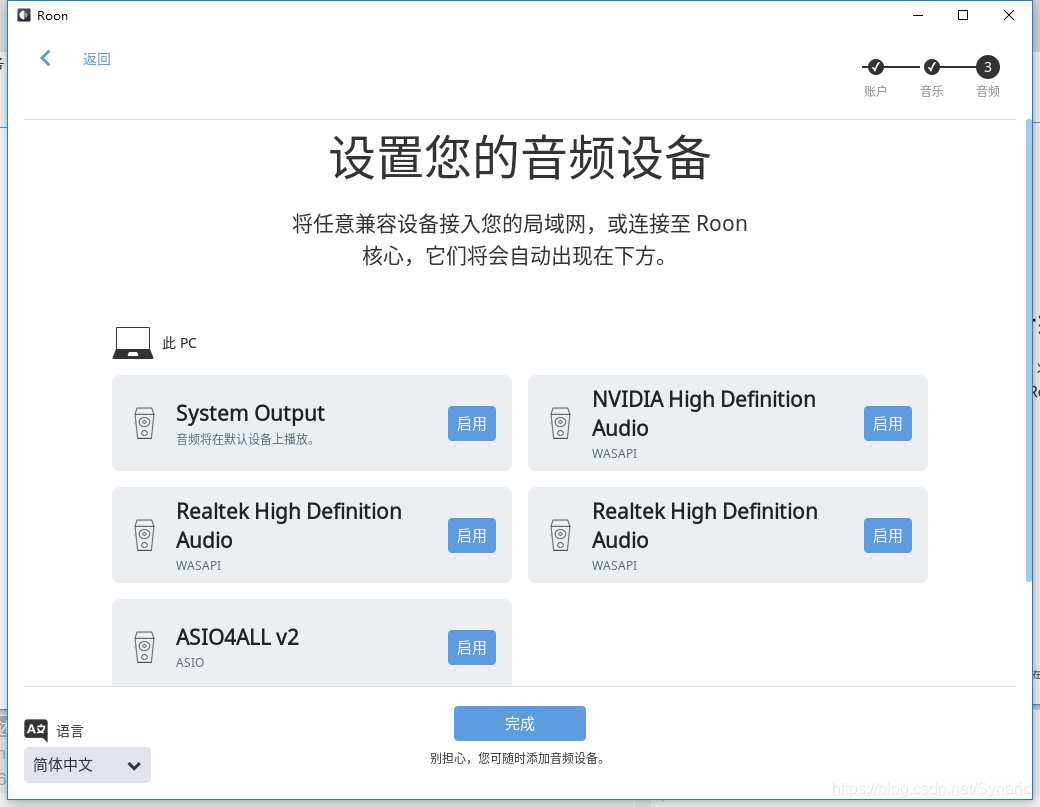Click the 语言 label
This screenshot has height=807, width=1040.
[x=70, y=731]
